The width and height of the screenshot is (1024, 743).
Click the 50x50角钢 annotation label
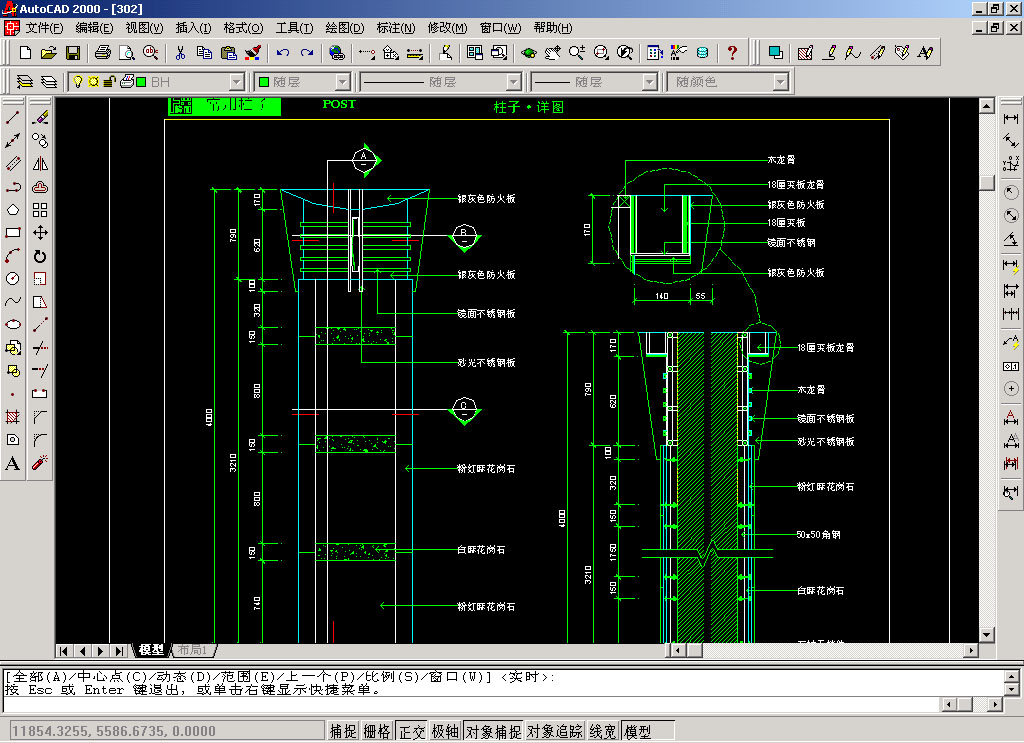pos(818,535)
